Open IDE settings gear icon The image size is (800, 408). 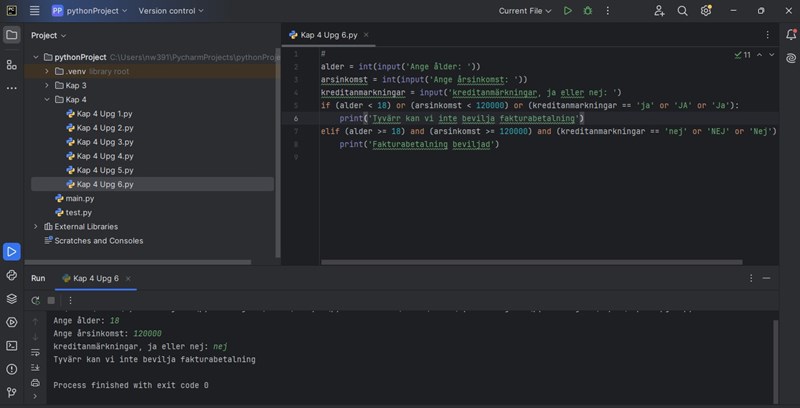coord(706,11)
